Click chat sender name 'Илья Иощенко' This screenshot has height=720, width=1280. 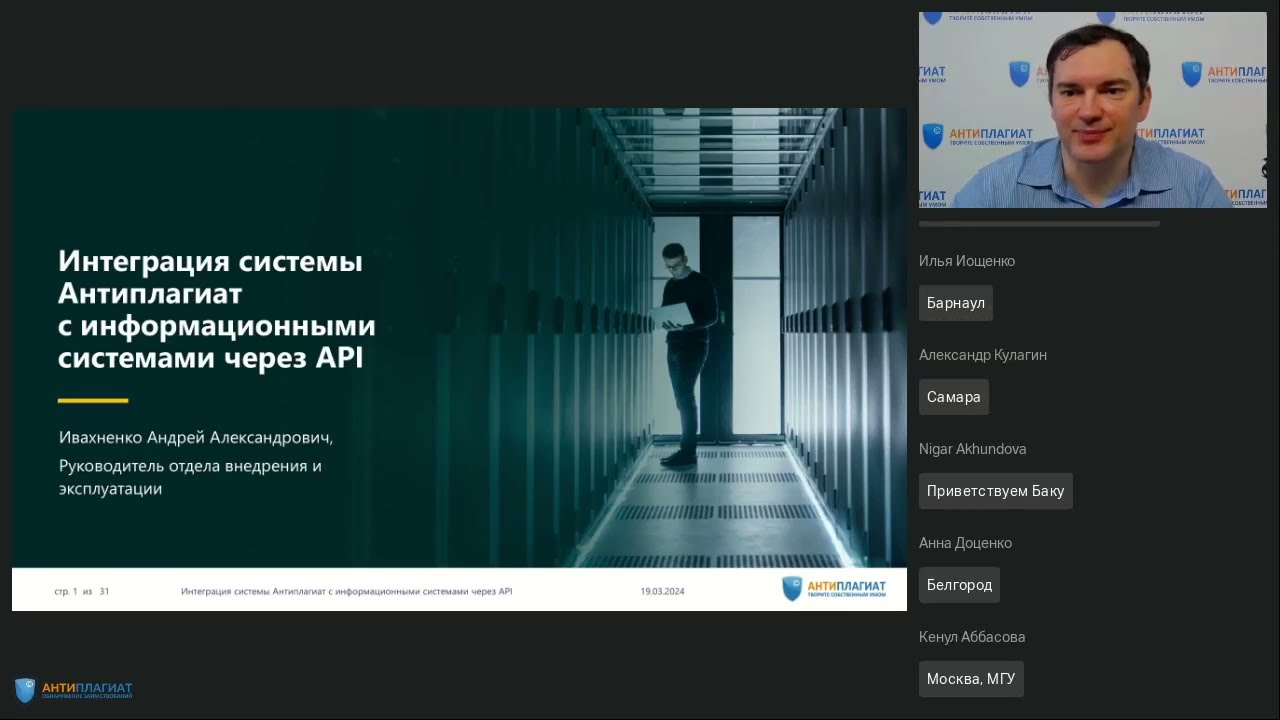click(967, 261)
